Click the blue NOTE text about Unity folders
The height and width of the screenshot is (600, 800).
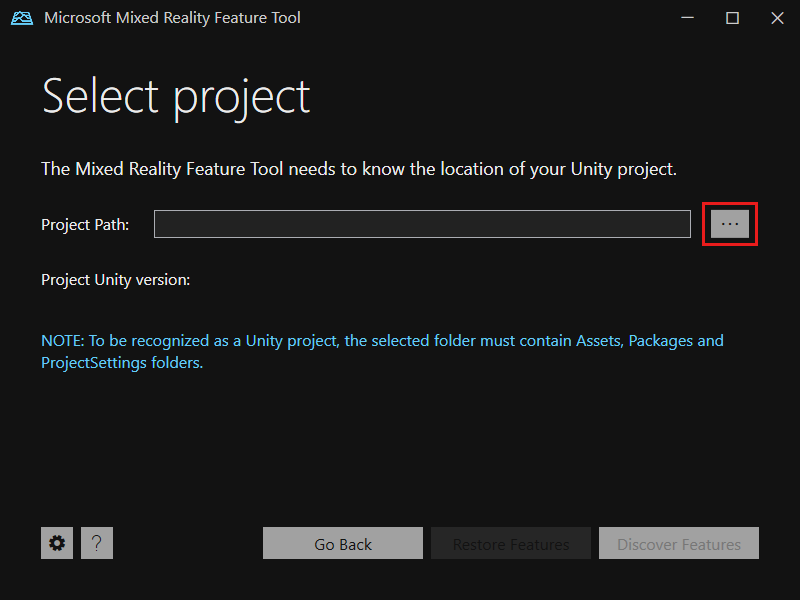point(382,352)
